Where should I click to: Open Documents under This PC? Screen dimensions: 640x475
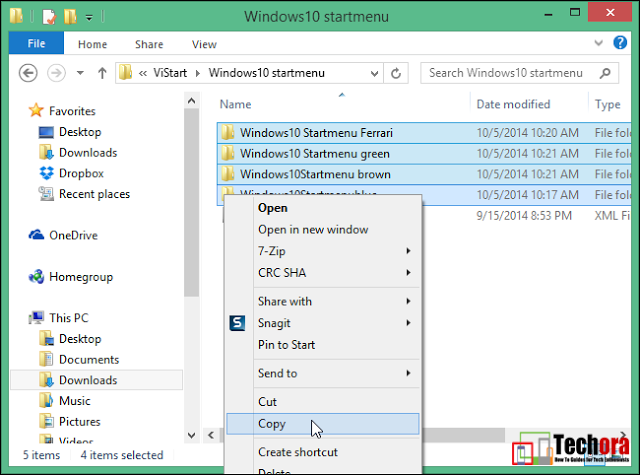click(x=89, y=360)
